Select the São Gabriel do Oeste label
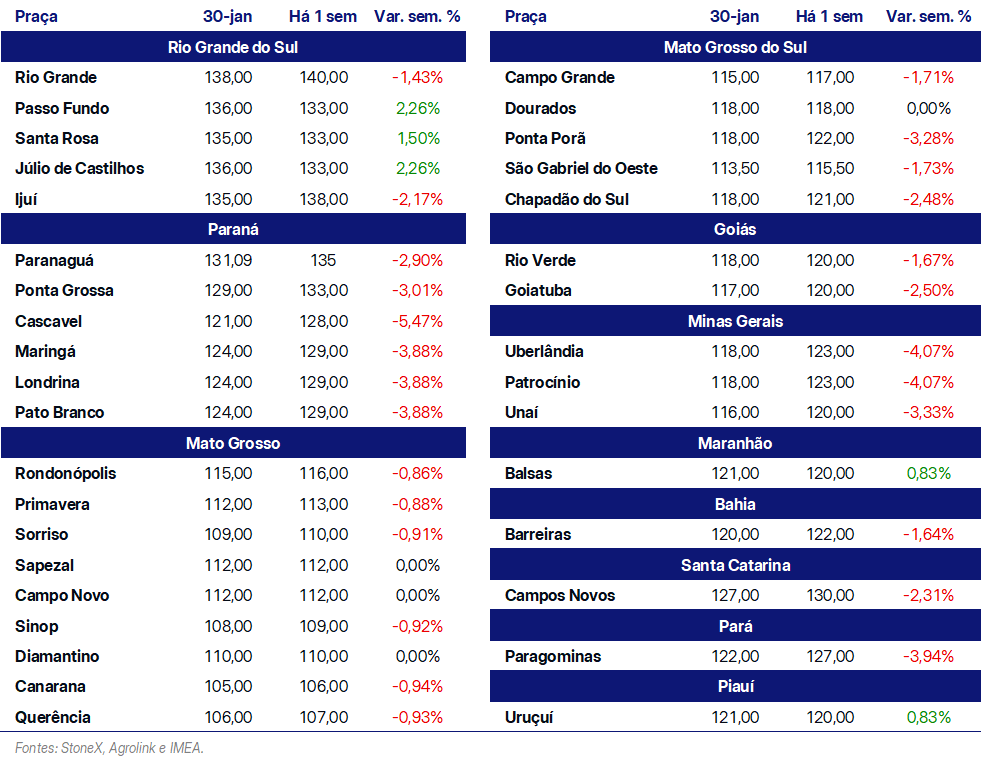982x758 pixels. [581, 168]
